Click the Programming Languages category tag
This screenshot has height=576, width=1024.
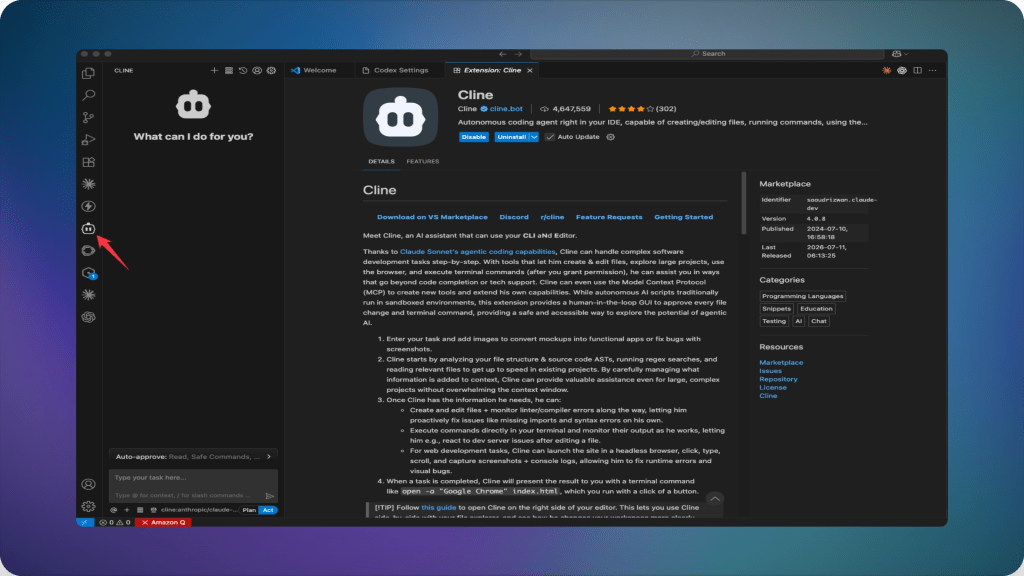803,296
